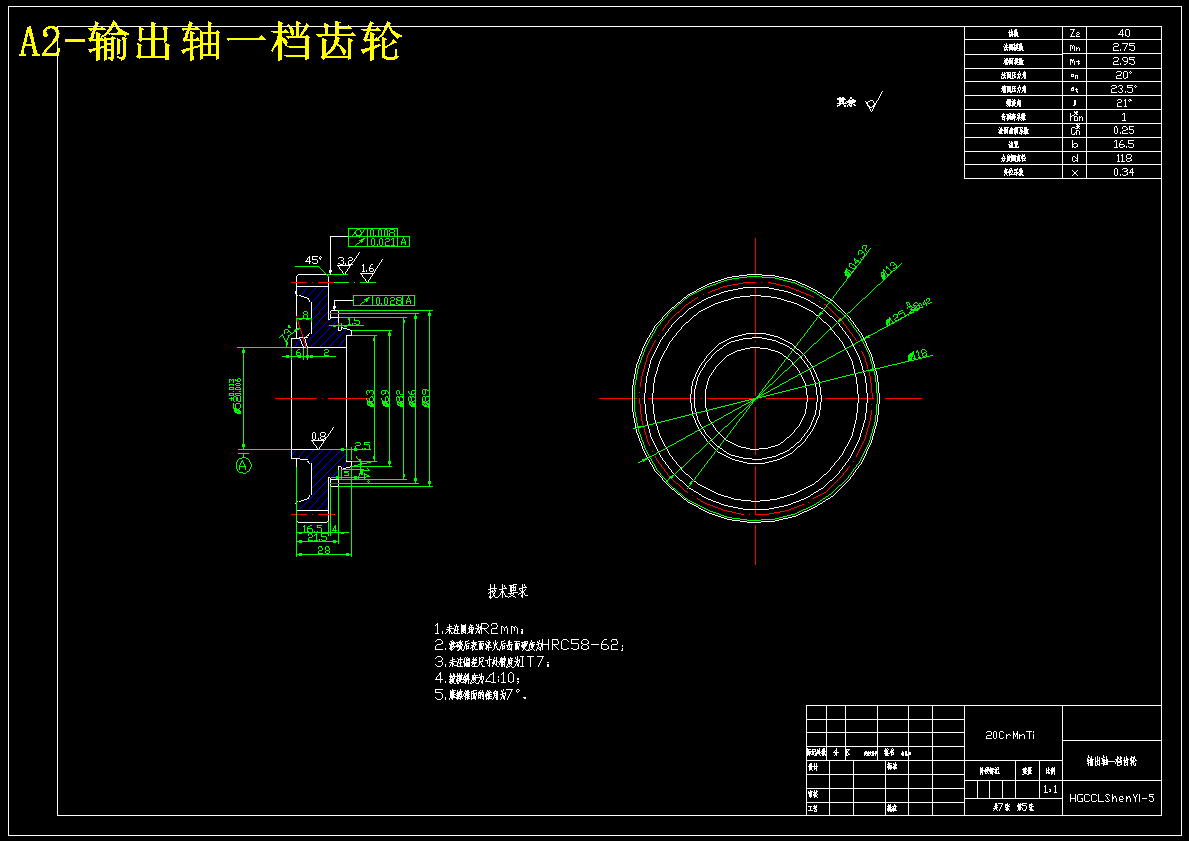The height and width of the screenshot is (841, 1189).
Task: Click the "45°" chamfer angle label
Action: coord(313,260)
